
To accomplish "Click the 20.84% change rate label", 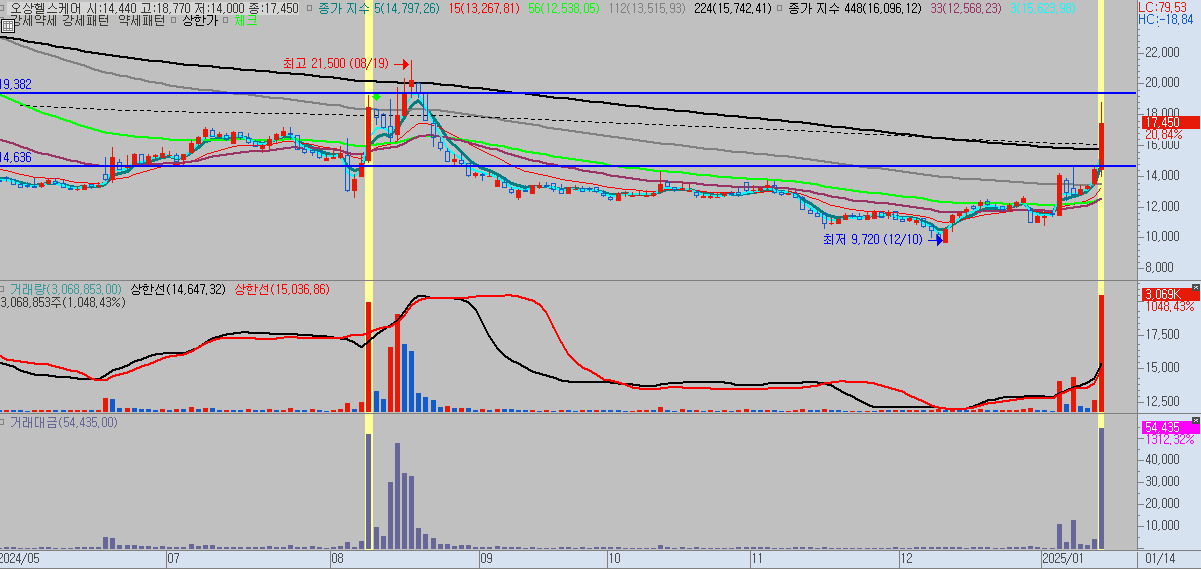I will (x=1163, y=134).
